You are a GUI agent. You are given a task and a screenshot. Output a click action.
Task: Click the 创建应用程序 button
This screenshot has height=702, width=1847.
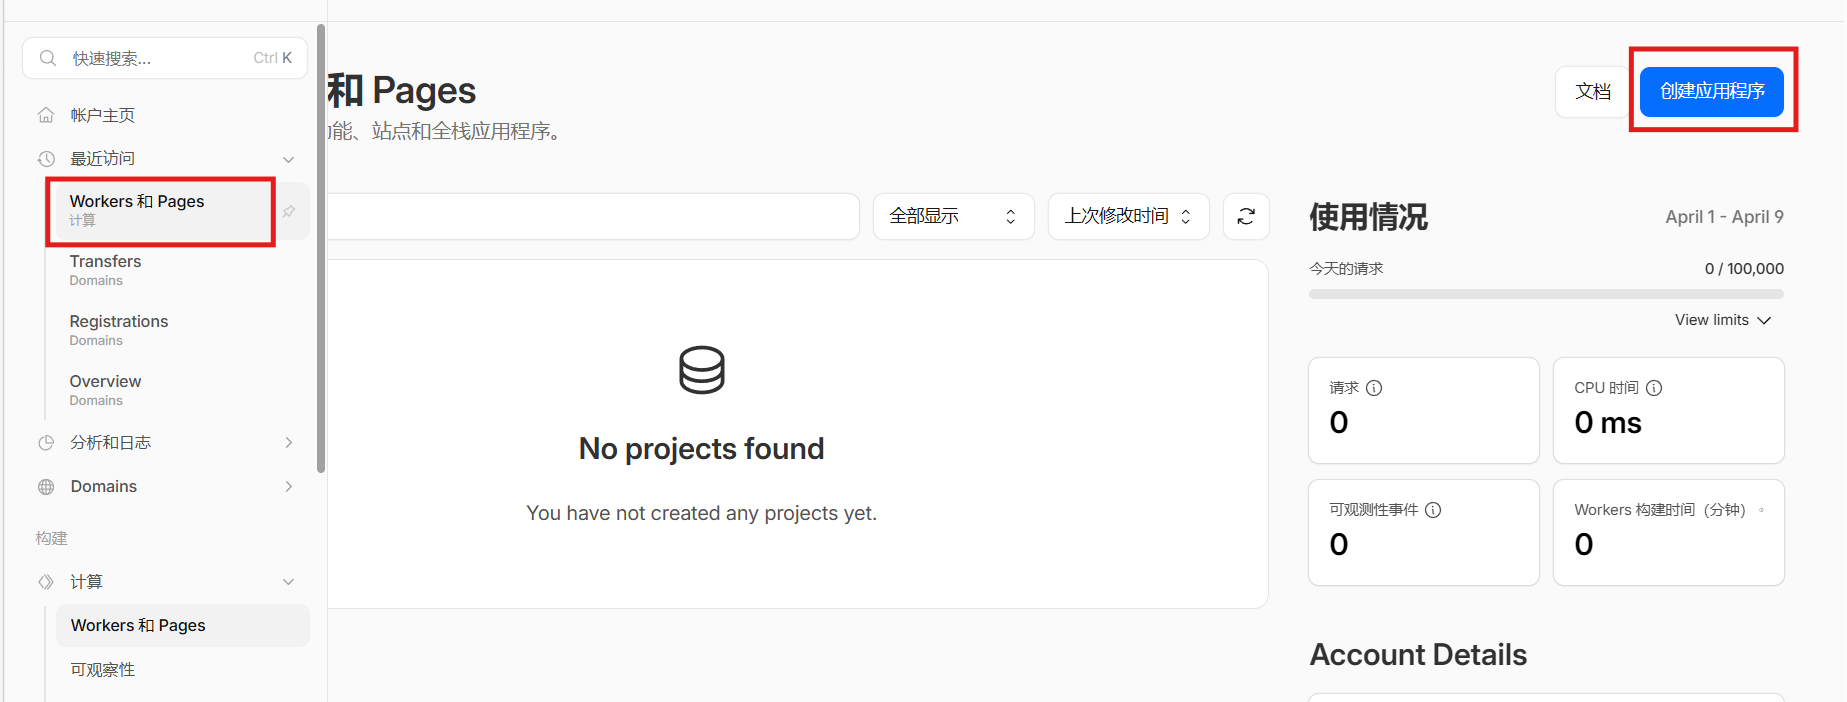coord(1712,91)
